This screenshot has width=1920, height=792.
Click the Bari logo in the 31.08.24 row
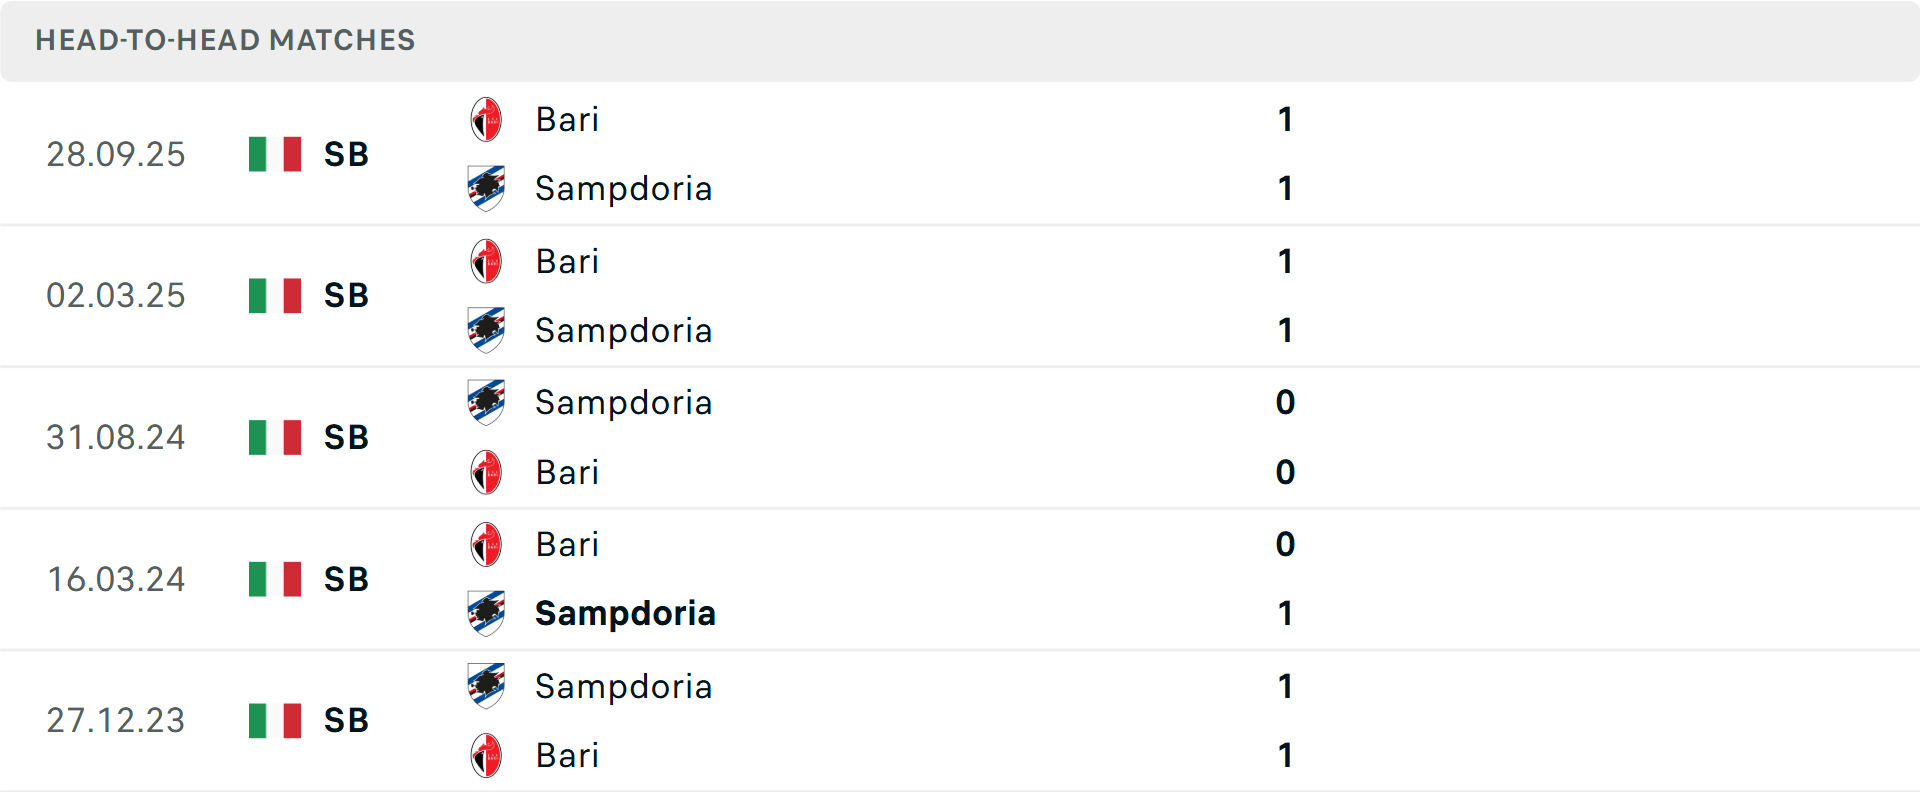(x=486, y=472)
